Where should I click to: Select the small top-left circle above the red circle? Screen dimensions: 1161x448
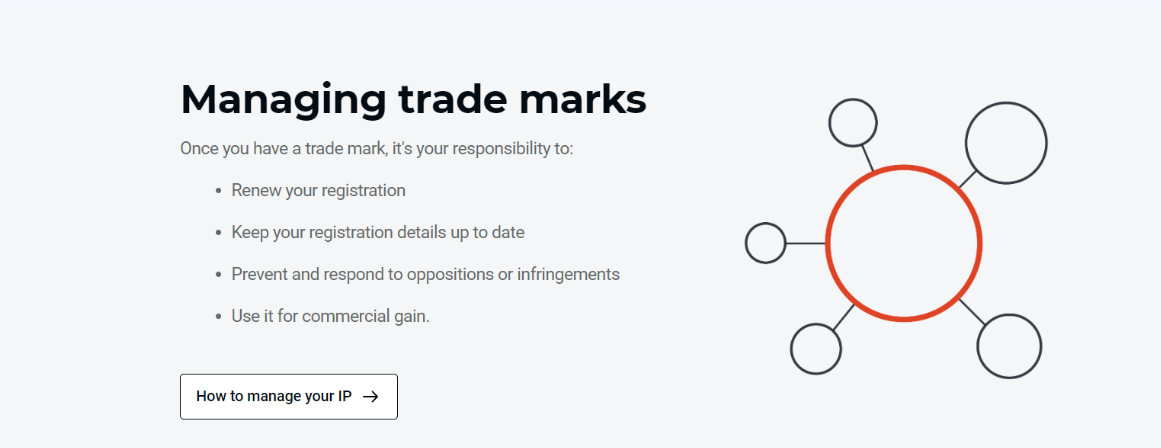(853, 123)
